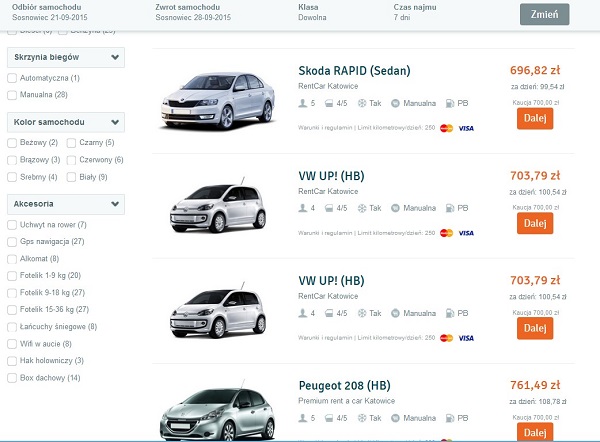Click the Mastercard icon in Skoda RAPID row
The width and height of the screenshot is (600, 442).
[446, 128]
